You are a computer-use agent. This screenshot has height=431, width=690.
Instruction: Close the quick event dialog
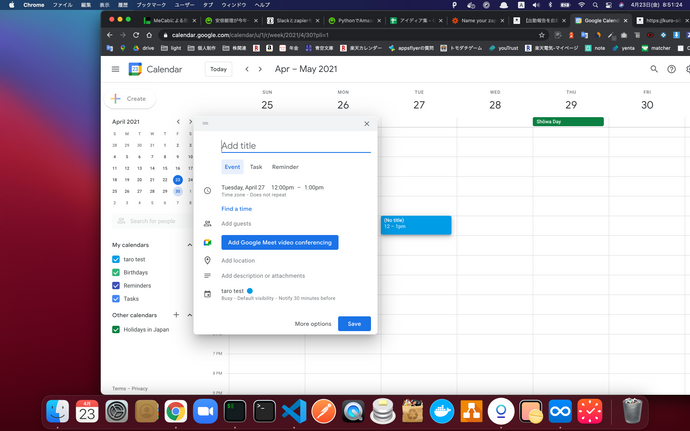point(367,124)
